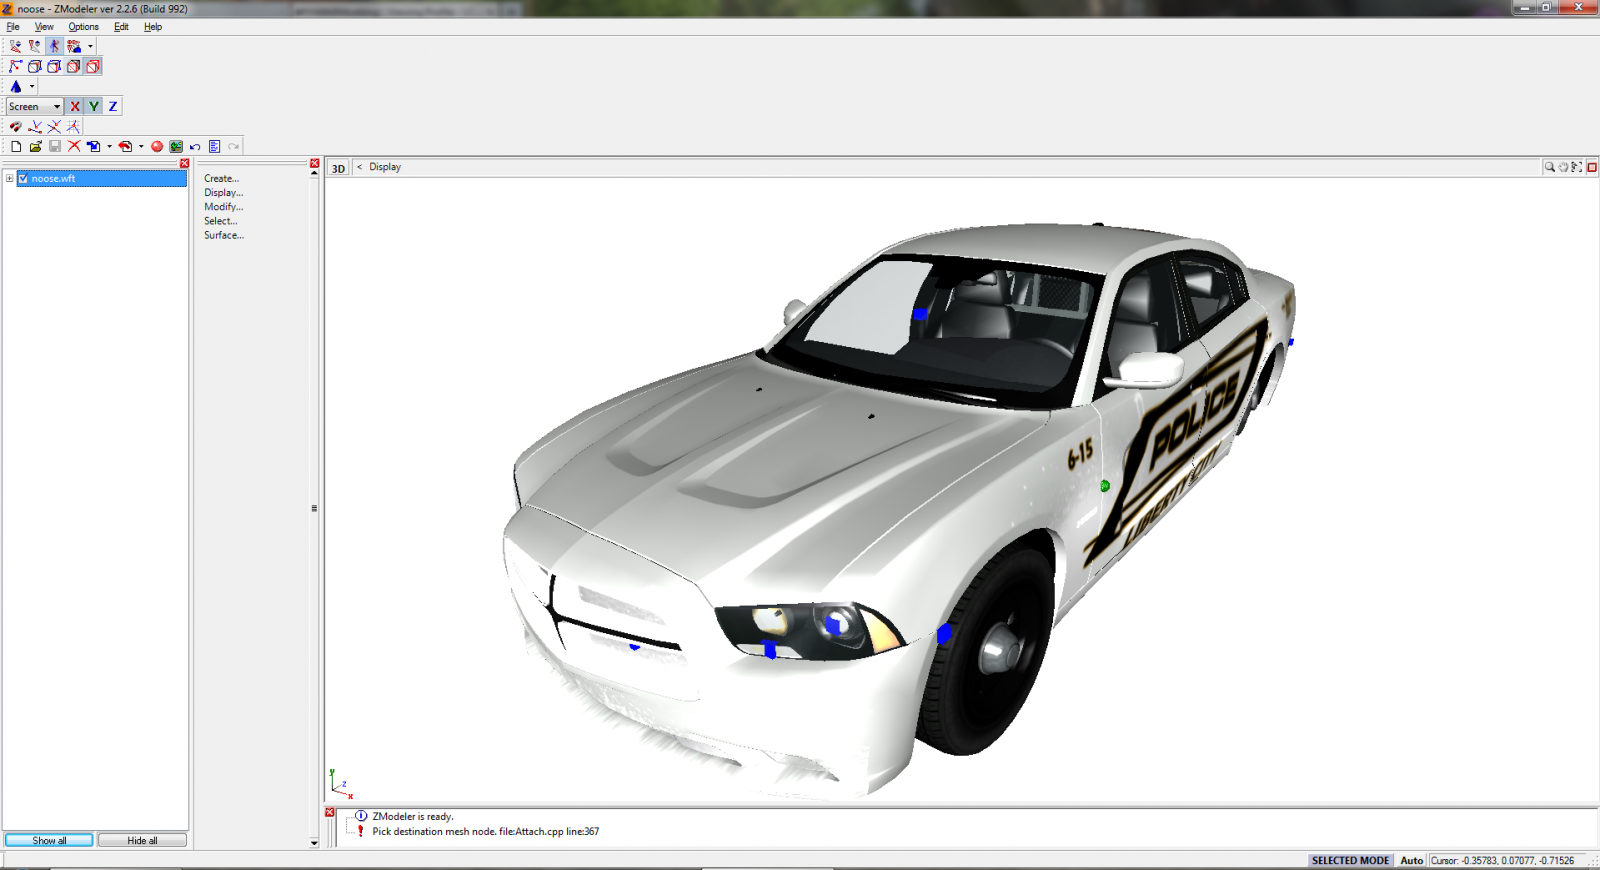Open the Screen coordinate system dropdown
Viewport: 1600px width, 870px height.
35,107
